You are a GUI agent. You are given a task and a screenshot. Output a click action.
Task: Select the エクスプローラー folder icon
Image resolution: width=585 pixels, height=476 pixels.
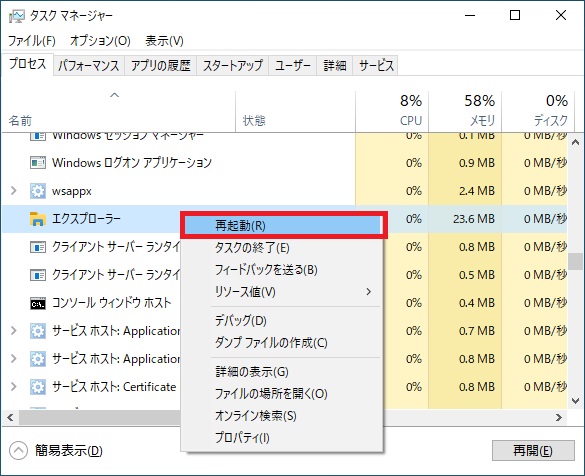tap(38, 219)
